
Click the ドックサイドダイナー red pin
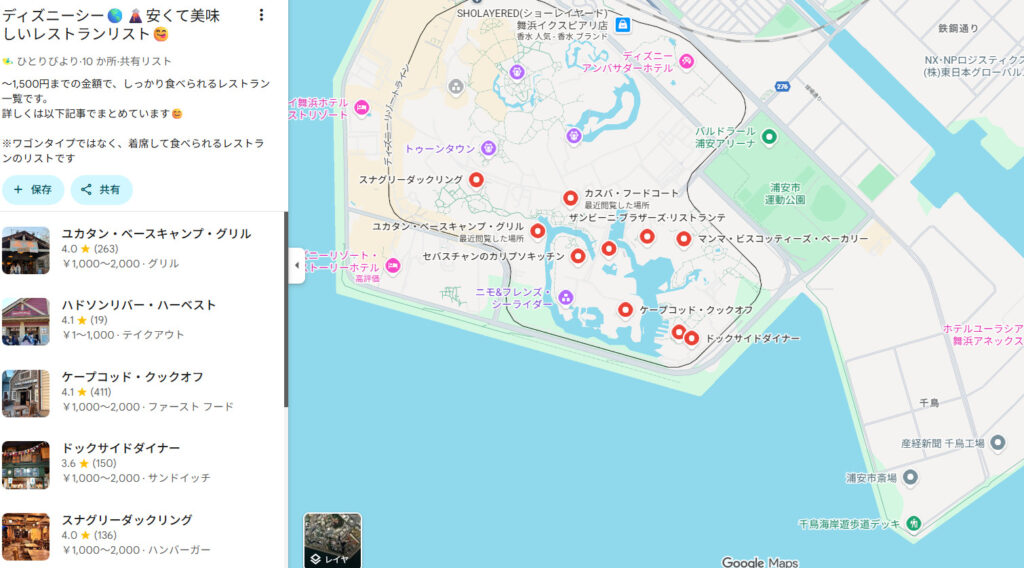point(691,338)
